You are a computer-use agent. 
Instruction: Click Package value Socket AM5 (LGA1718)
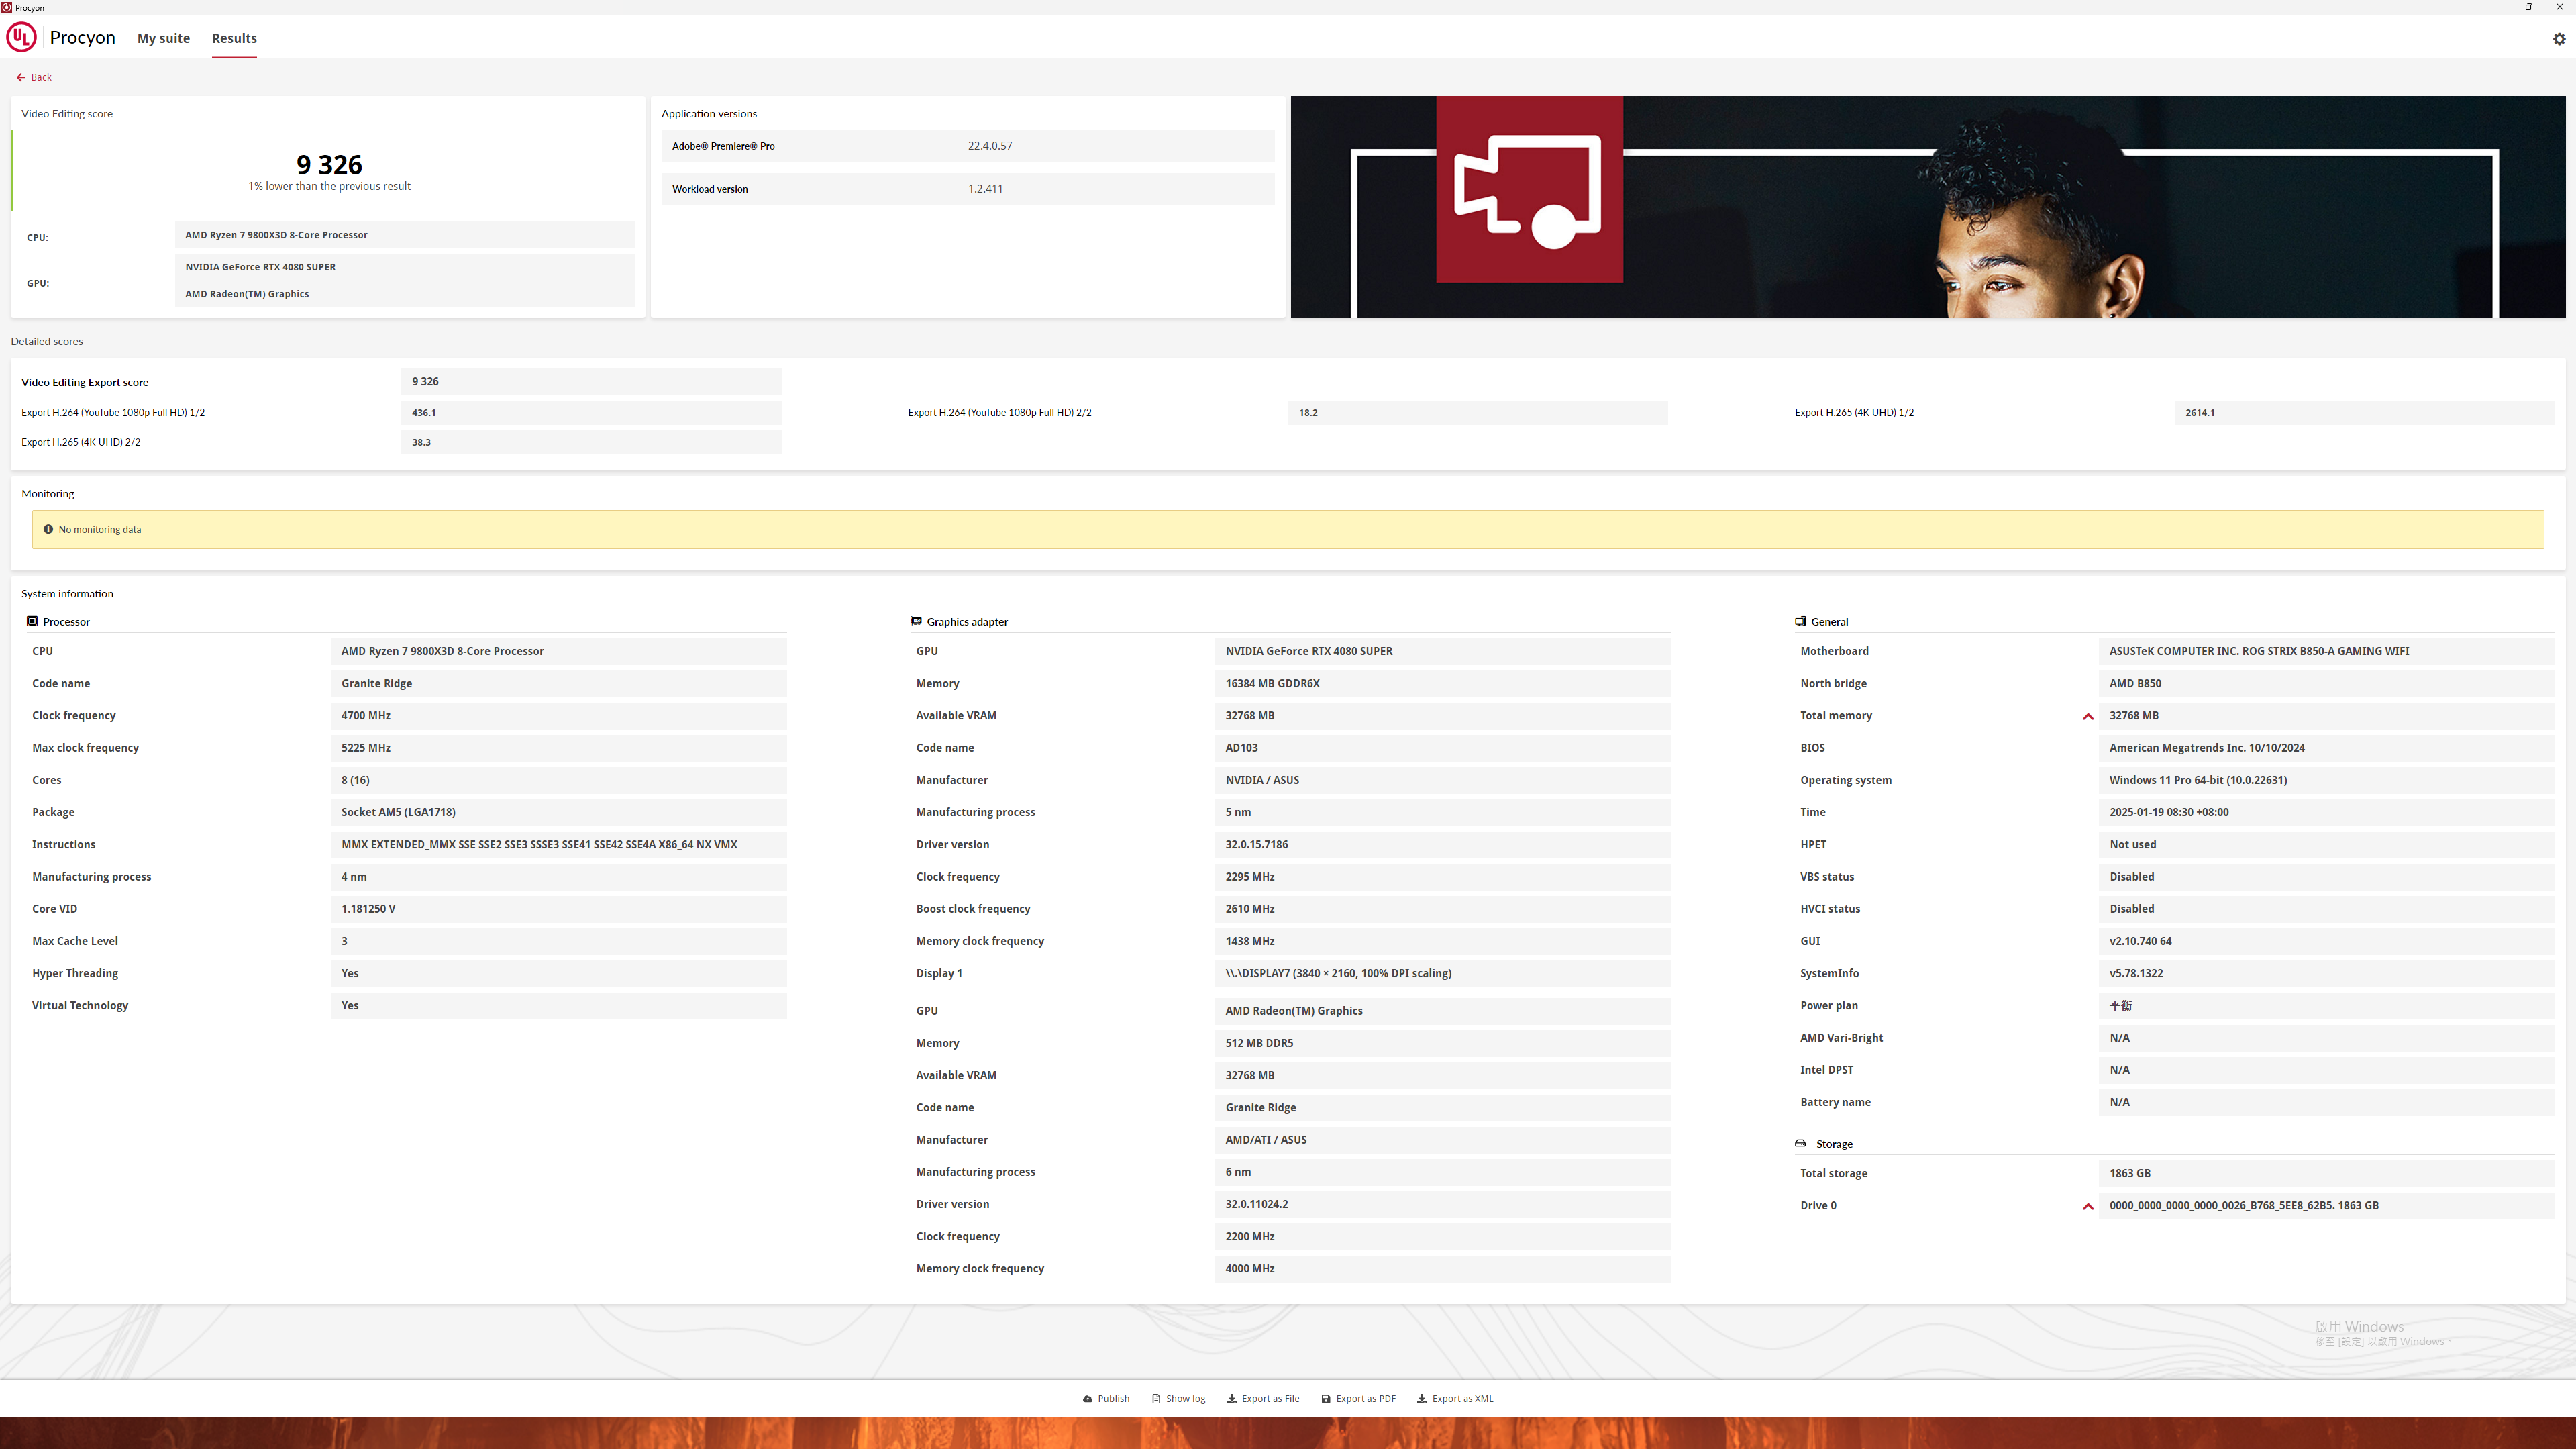point(558,812)
